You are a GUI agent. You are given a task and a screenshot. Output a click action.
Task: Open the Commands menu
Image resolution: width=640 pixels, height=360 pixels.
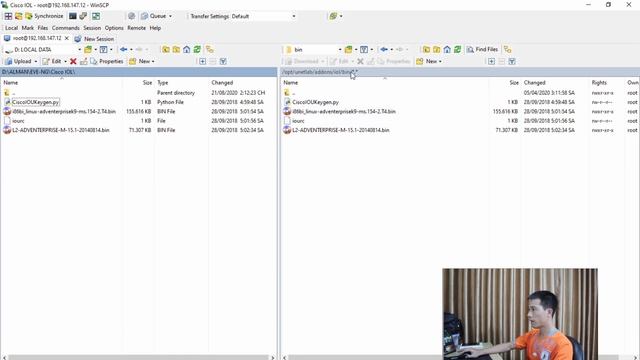[x=66, y=28]
